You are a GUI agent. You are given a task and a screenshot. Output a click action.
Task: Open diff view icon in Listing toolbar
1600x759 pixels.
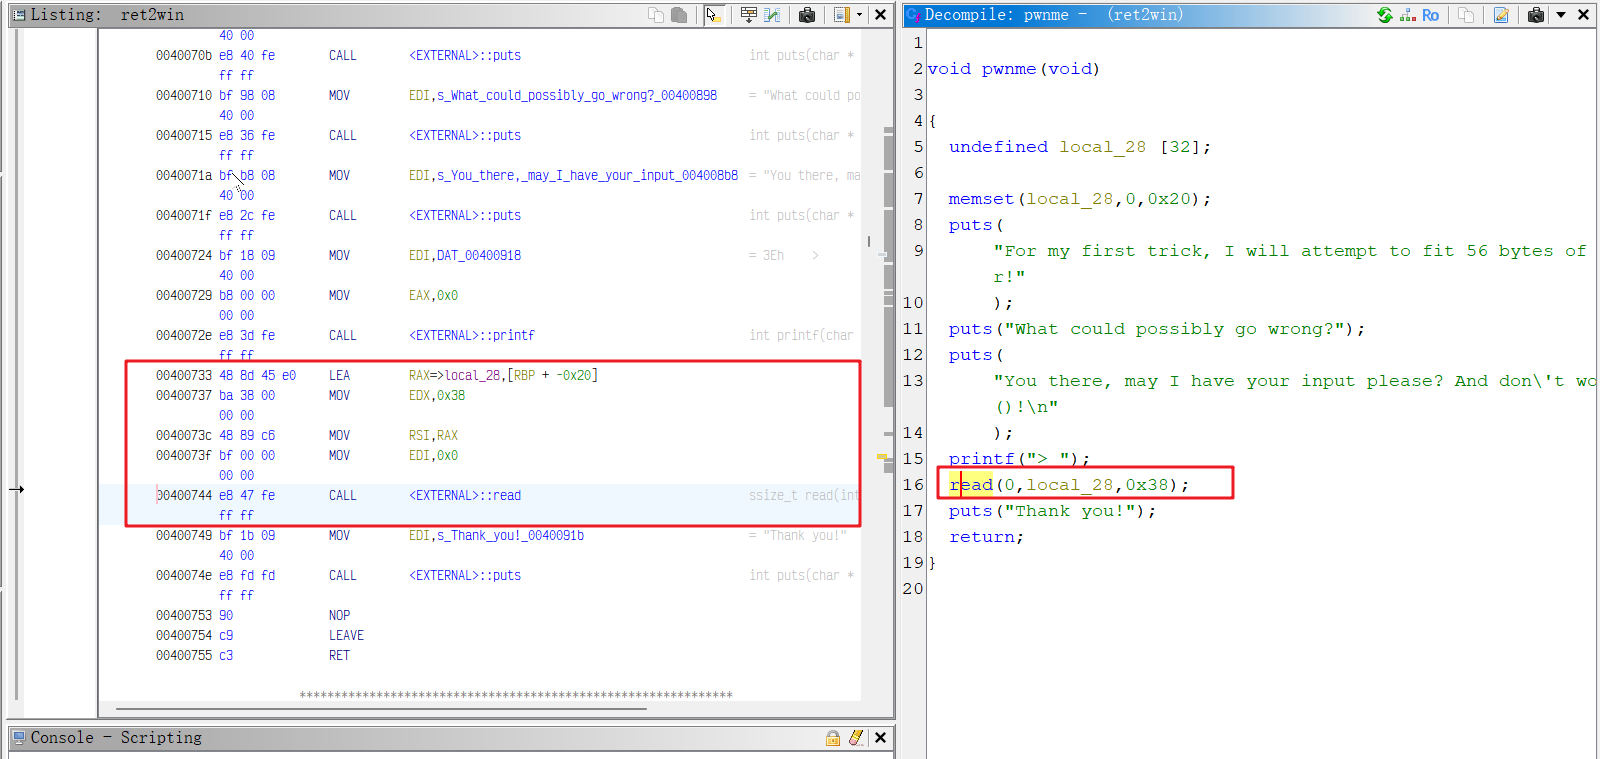772,15
